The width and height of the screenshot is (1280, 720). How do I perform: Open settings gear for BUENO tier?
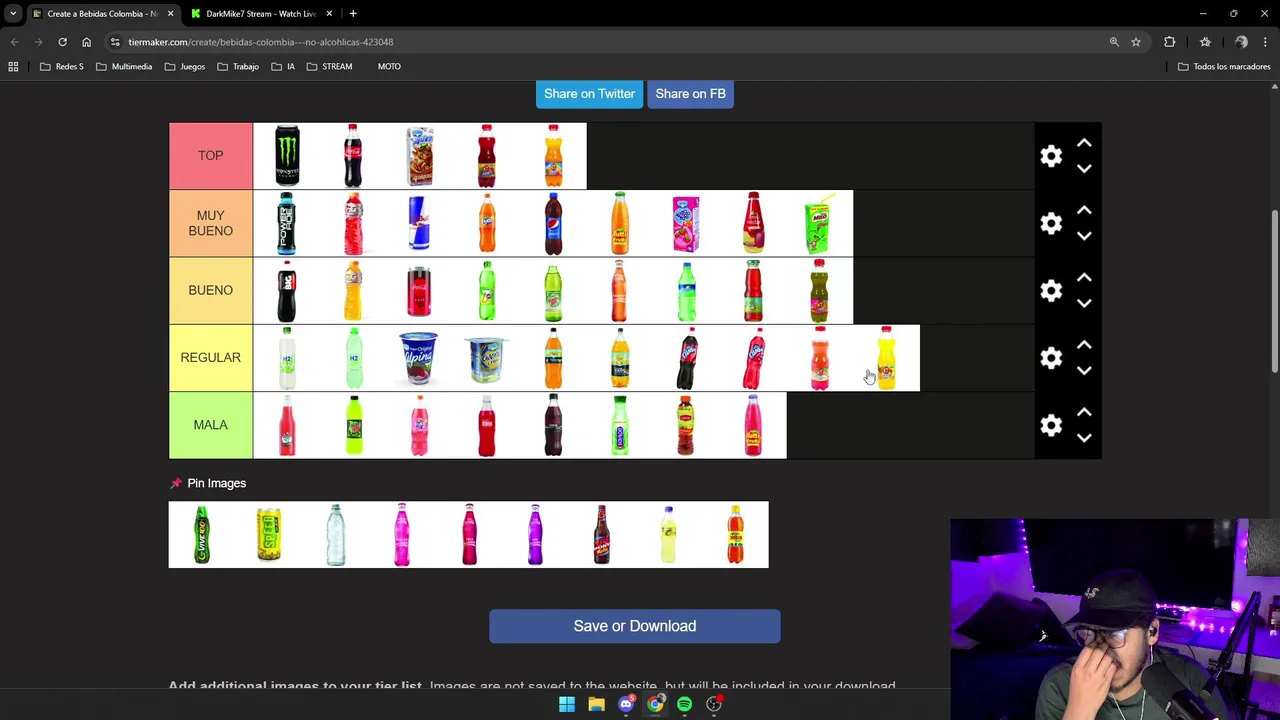click(x=1051, y=290)
